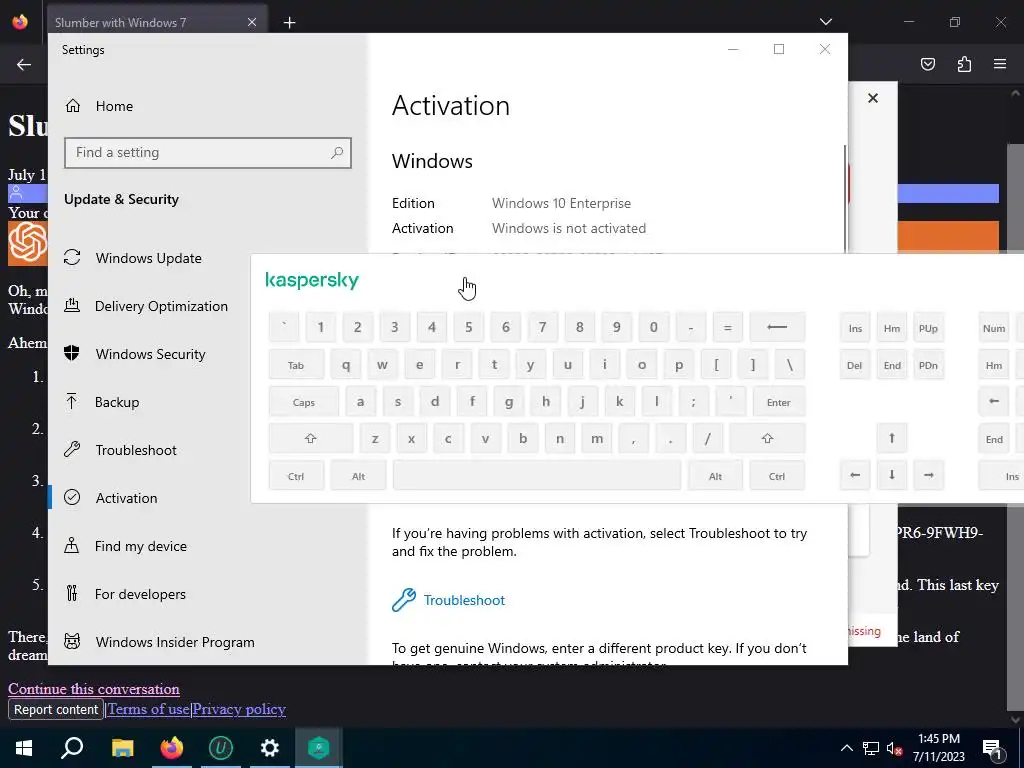Click Tab key on virtual keyboard

pyautogui.click(x=296, y=365)
